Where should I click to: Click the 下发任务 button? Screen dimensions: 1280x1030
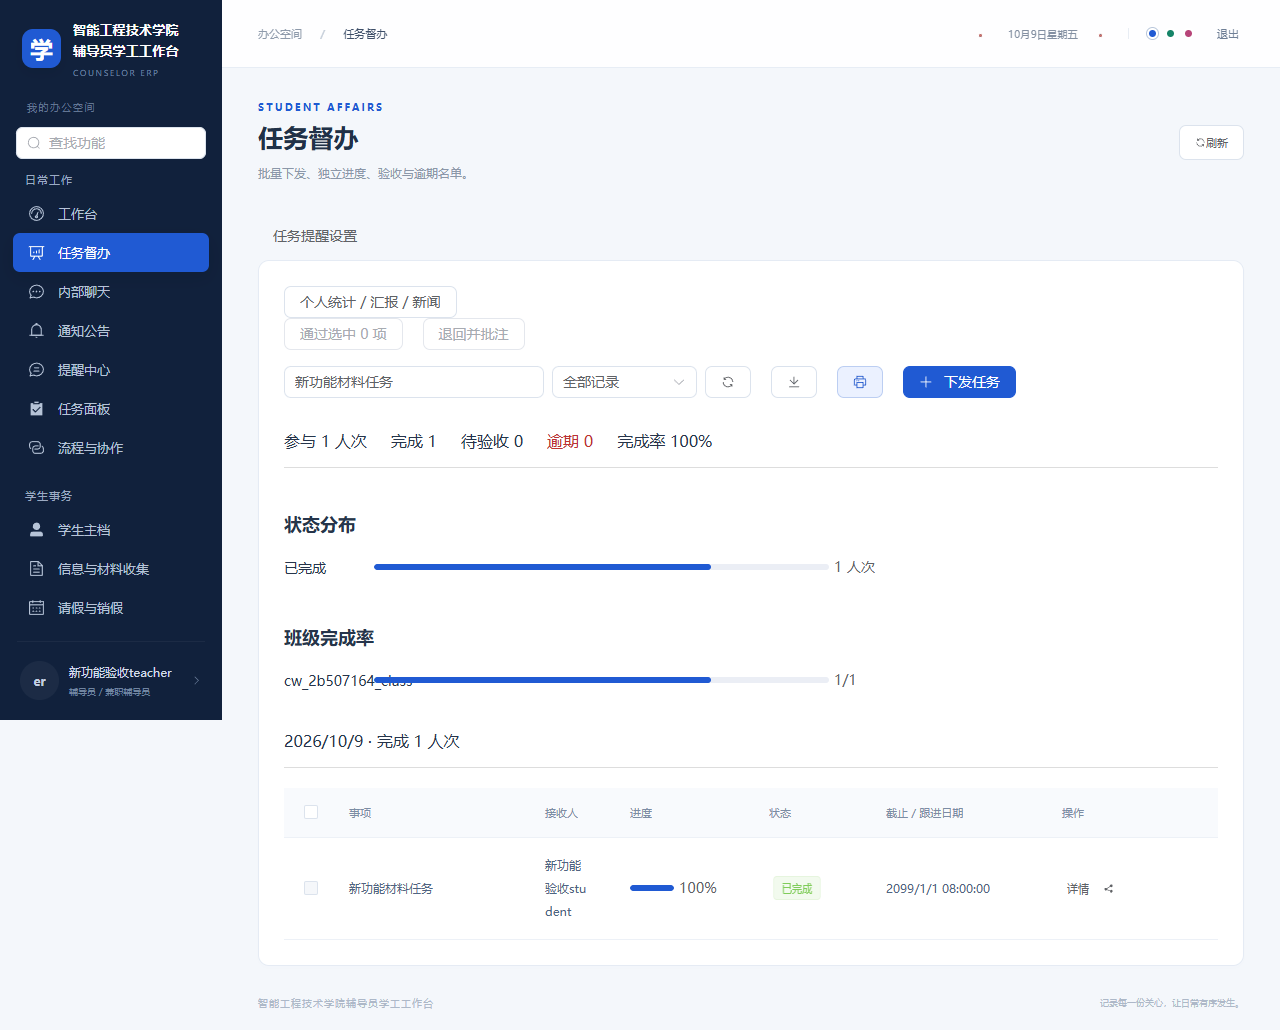(959, 382)
